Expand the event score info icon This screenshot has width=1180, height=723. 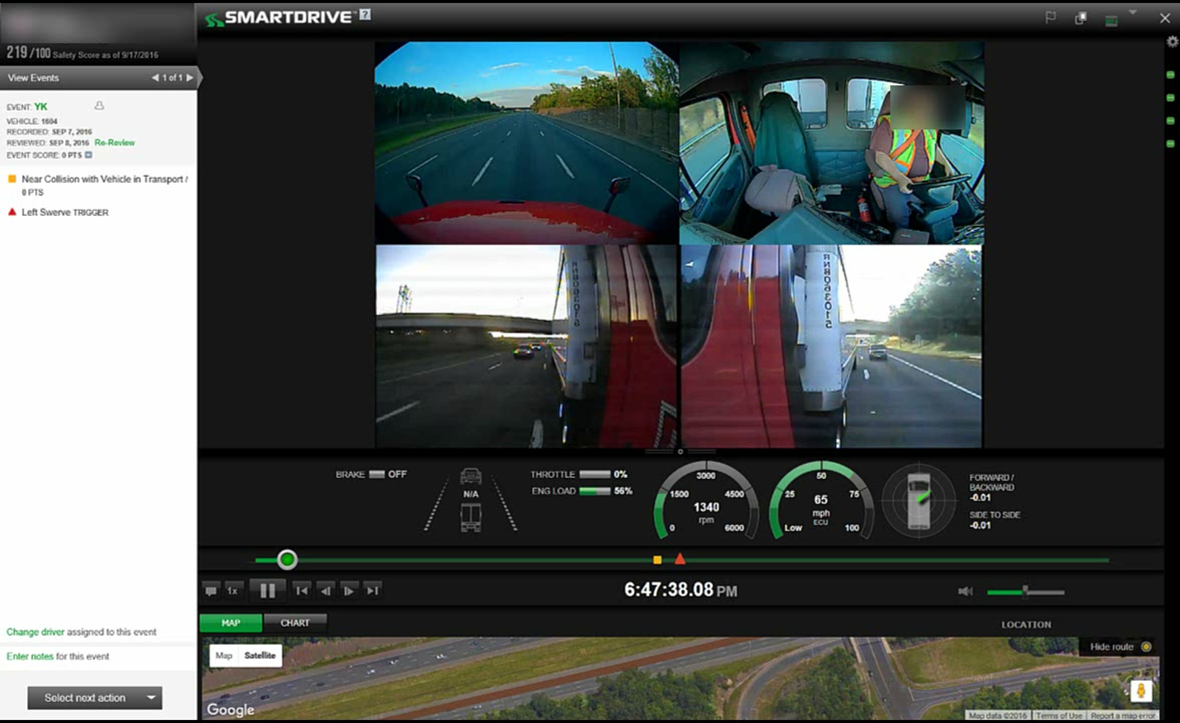click(89, 154)
